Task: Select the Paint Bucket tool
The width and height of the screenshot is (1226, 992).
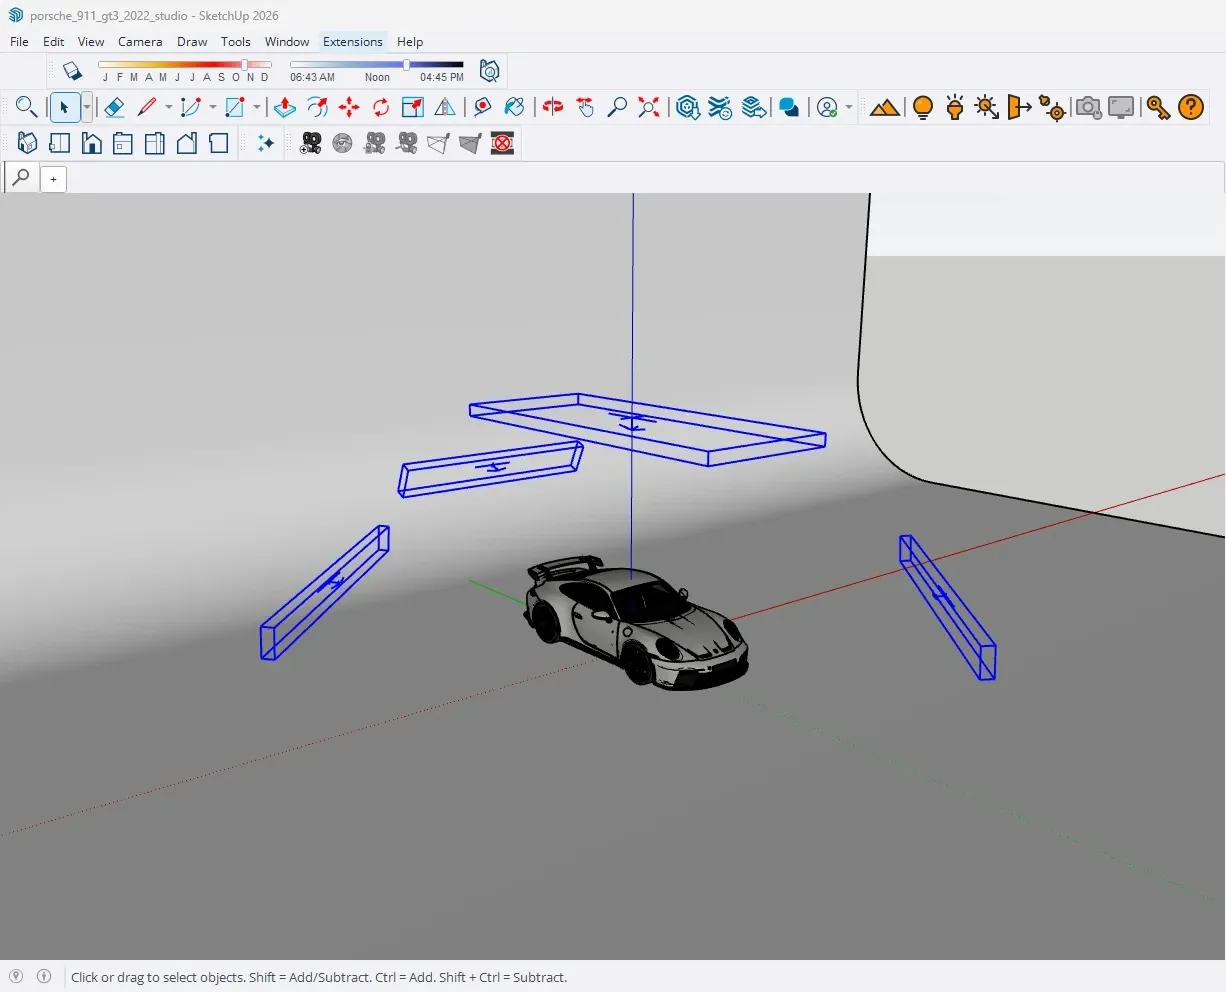Action: (515, 107)
